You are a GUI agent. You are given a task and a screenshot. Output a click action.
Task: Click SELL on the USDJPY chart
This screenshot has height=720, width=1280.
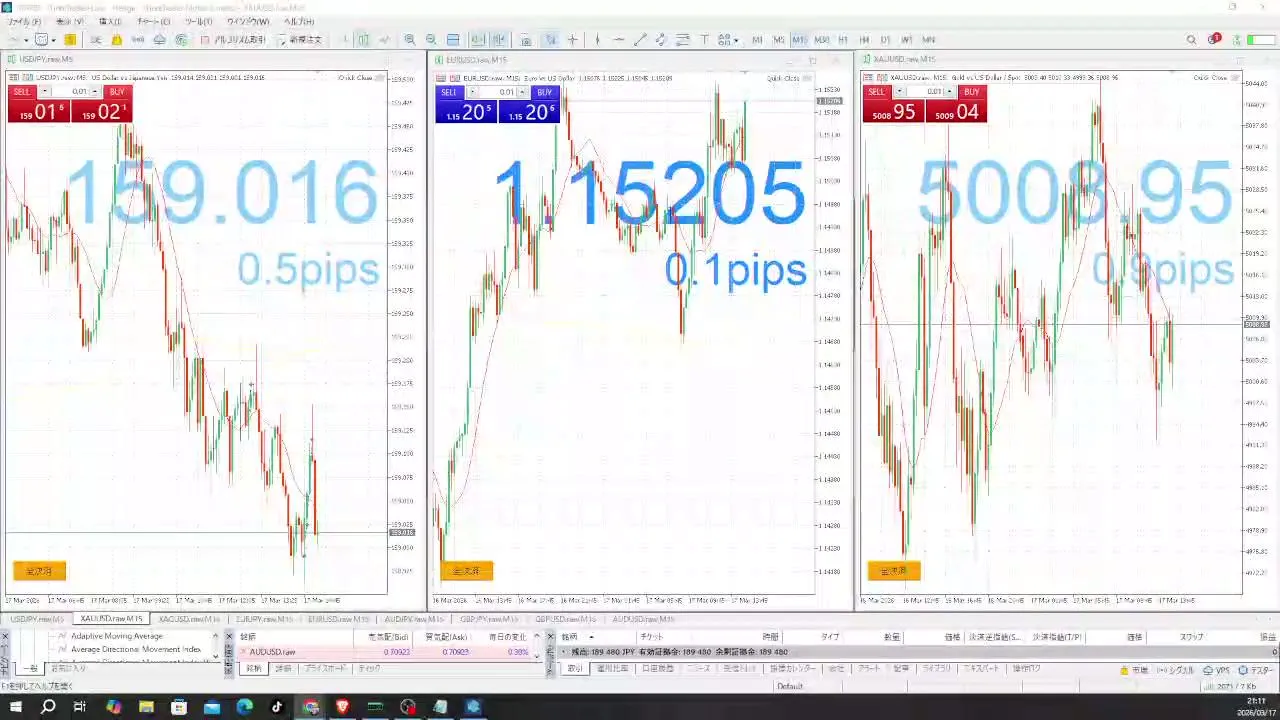point(20,92)
